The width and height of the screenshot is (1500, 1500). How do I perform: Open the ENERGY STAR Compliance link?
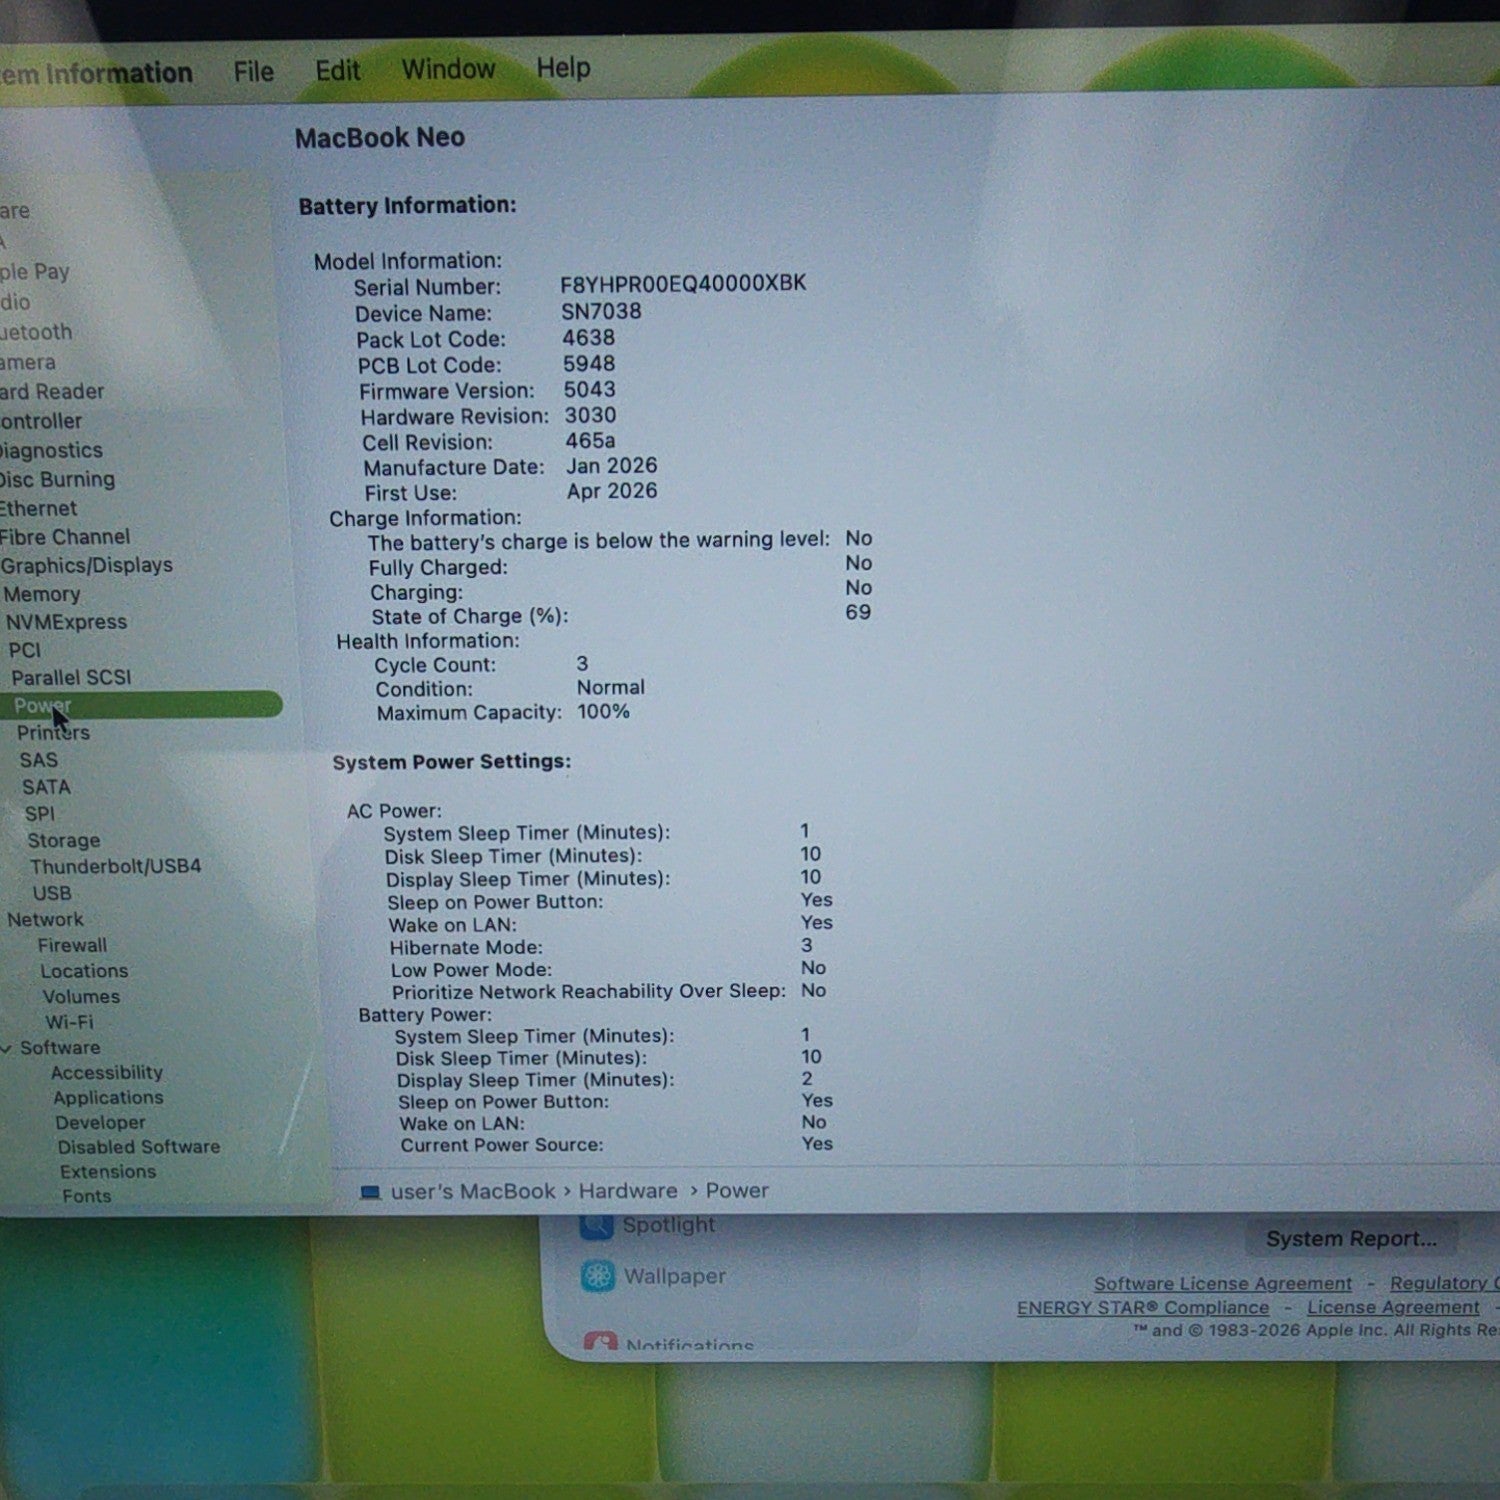click(x=1143, y=1308)
